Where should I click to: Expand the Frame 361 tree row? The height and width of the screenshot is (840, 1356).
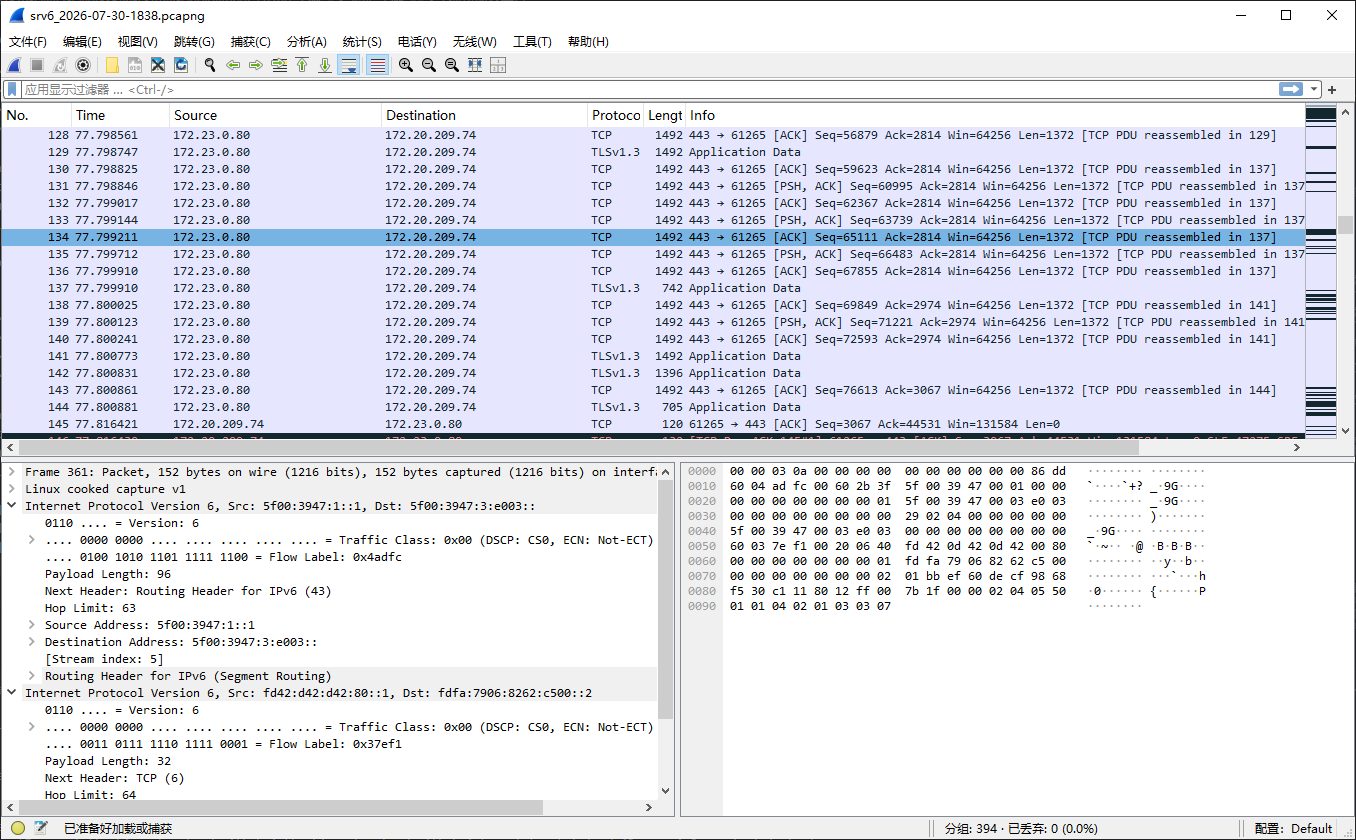[12, 471]
